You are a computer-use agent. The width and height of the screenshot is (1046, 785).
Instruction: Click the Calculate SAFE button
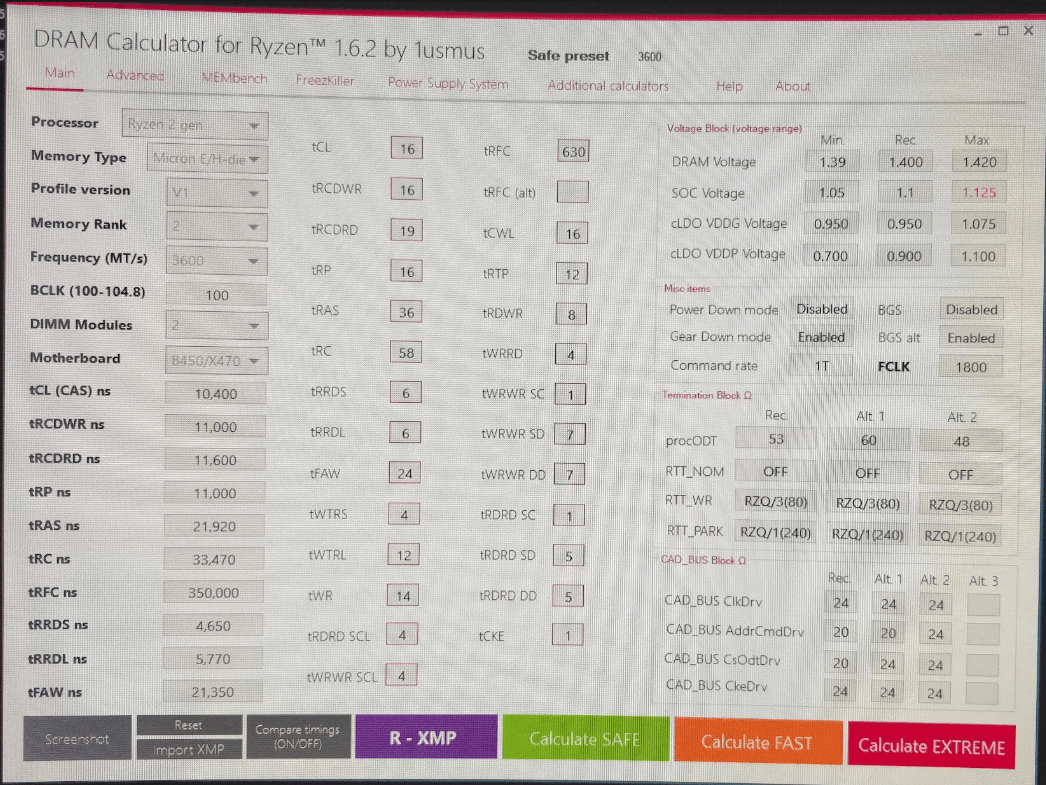pyautogui.click(x=585, y=738)
